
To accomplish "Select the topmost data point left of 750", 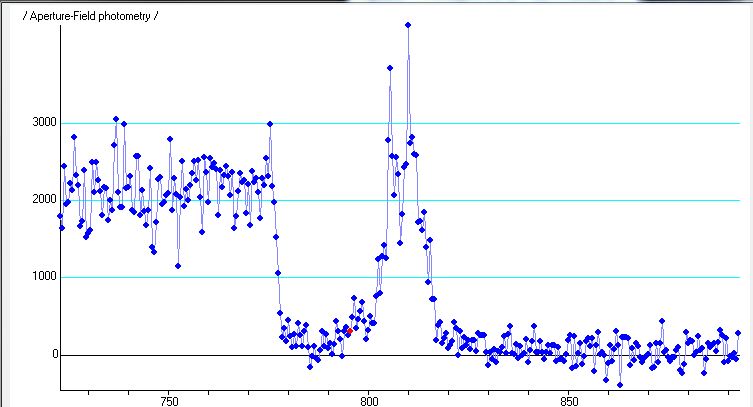I will point(116,119).
